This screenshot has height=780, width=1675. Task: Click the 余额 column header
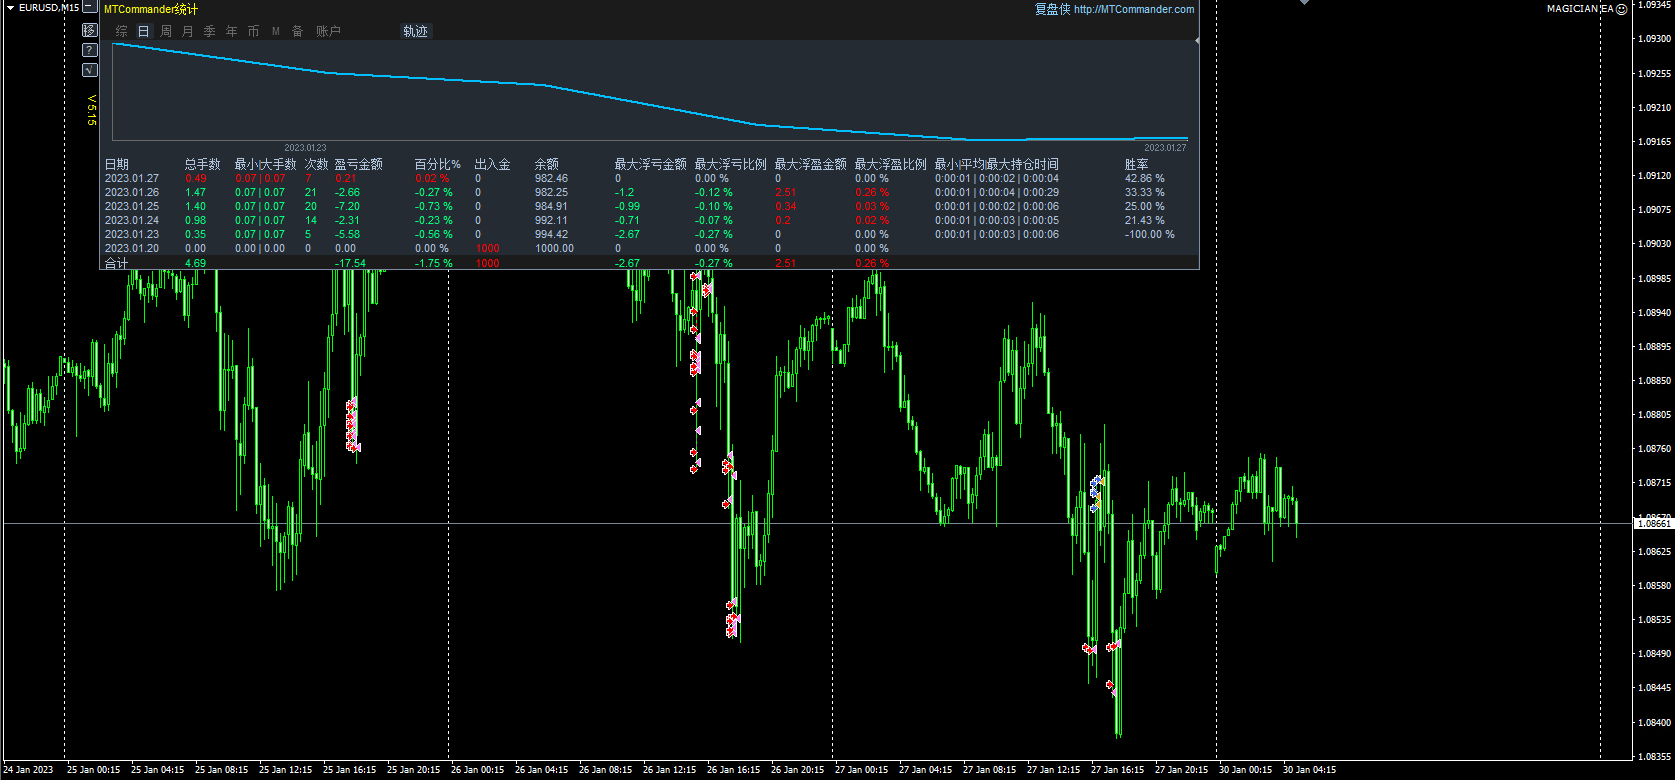[547, 164]
